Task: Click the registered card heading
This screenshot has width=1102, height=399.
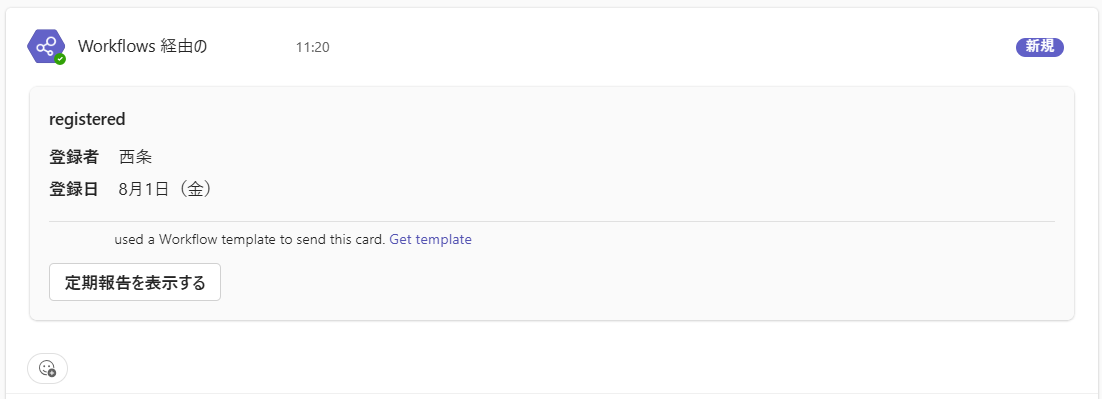Action: (87, 119)
